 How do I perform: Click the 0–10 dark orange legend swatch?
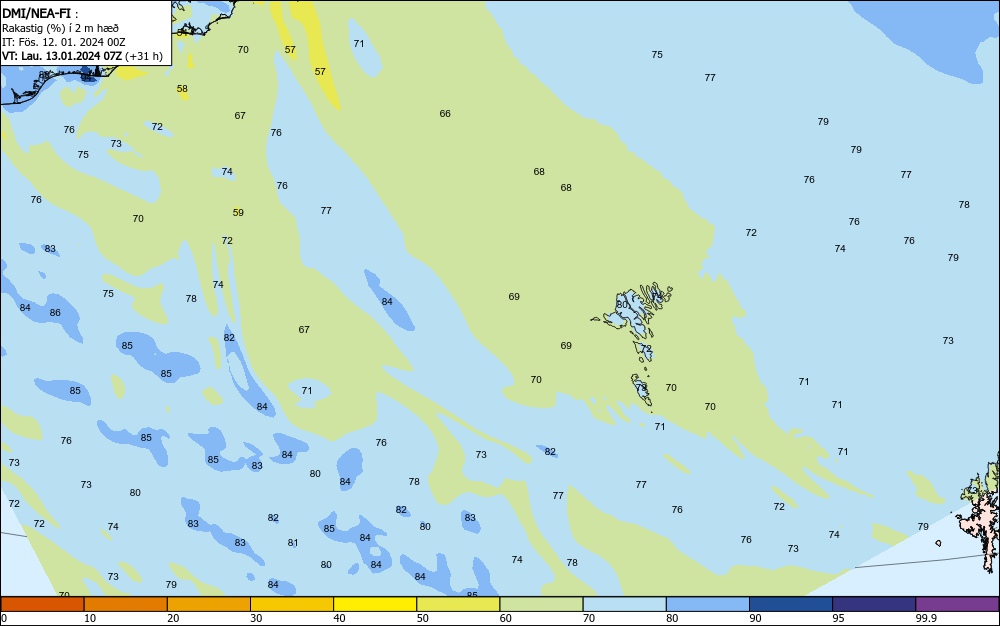pyautogui.click(x=42, y=604)
